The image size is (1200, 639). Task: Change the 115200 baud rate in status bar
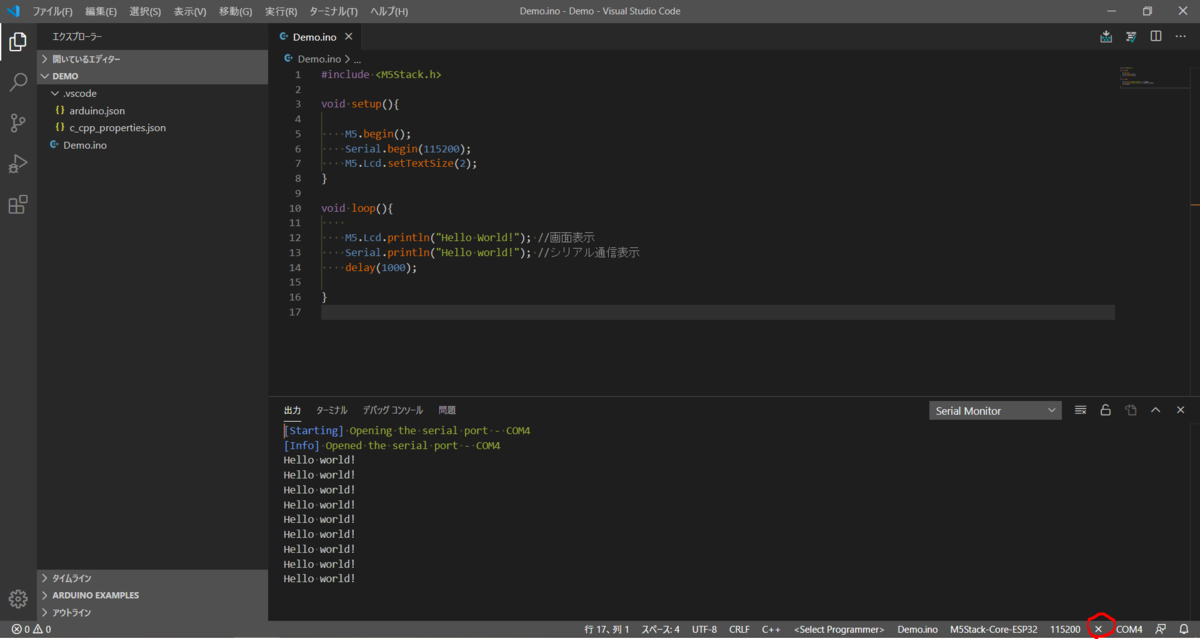tap(1065, 630)
